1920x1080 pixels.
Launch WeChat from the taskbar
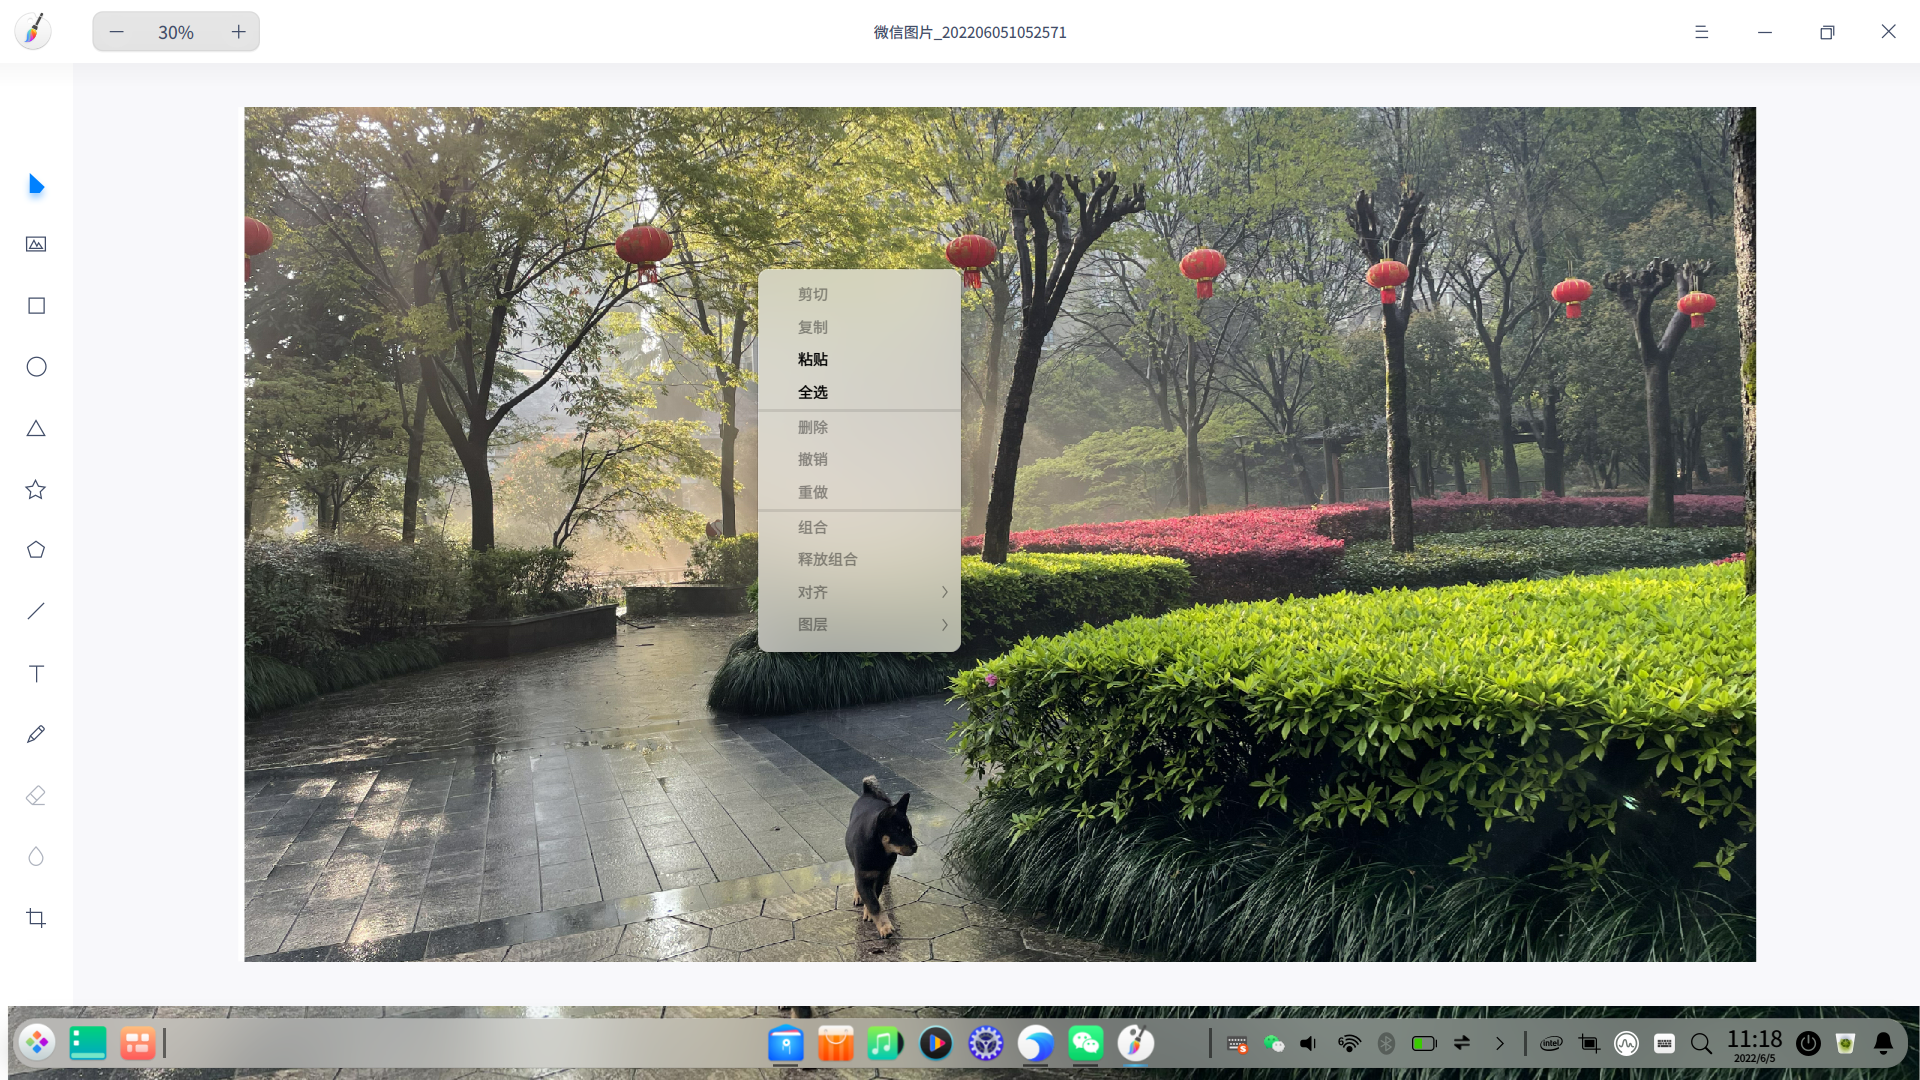(1087, 1043)
